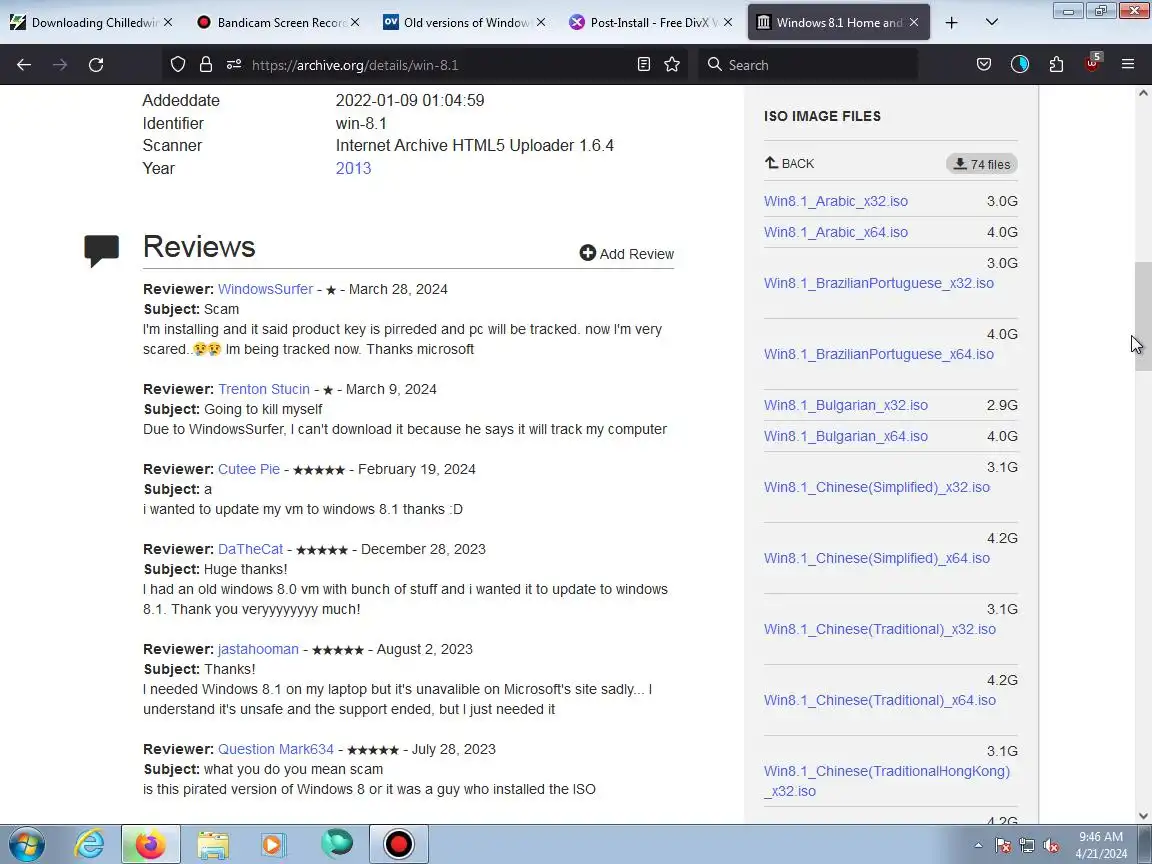
Task: Open reviewer Cutee Pie profile link
Action: tap(249, 469)
